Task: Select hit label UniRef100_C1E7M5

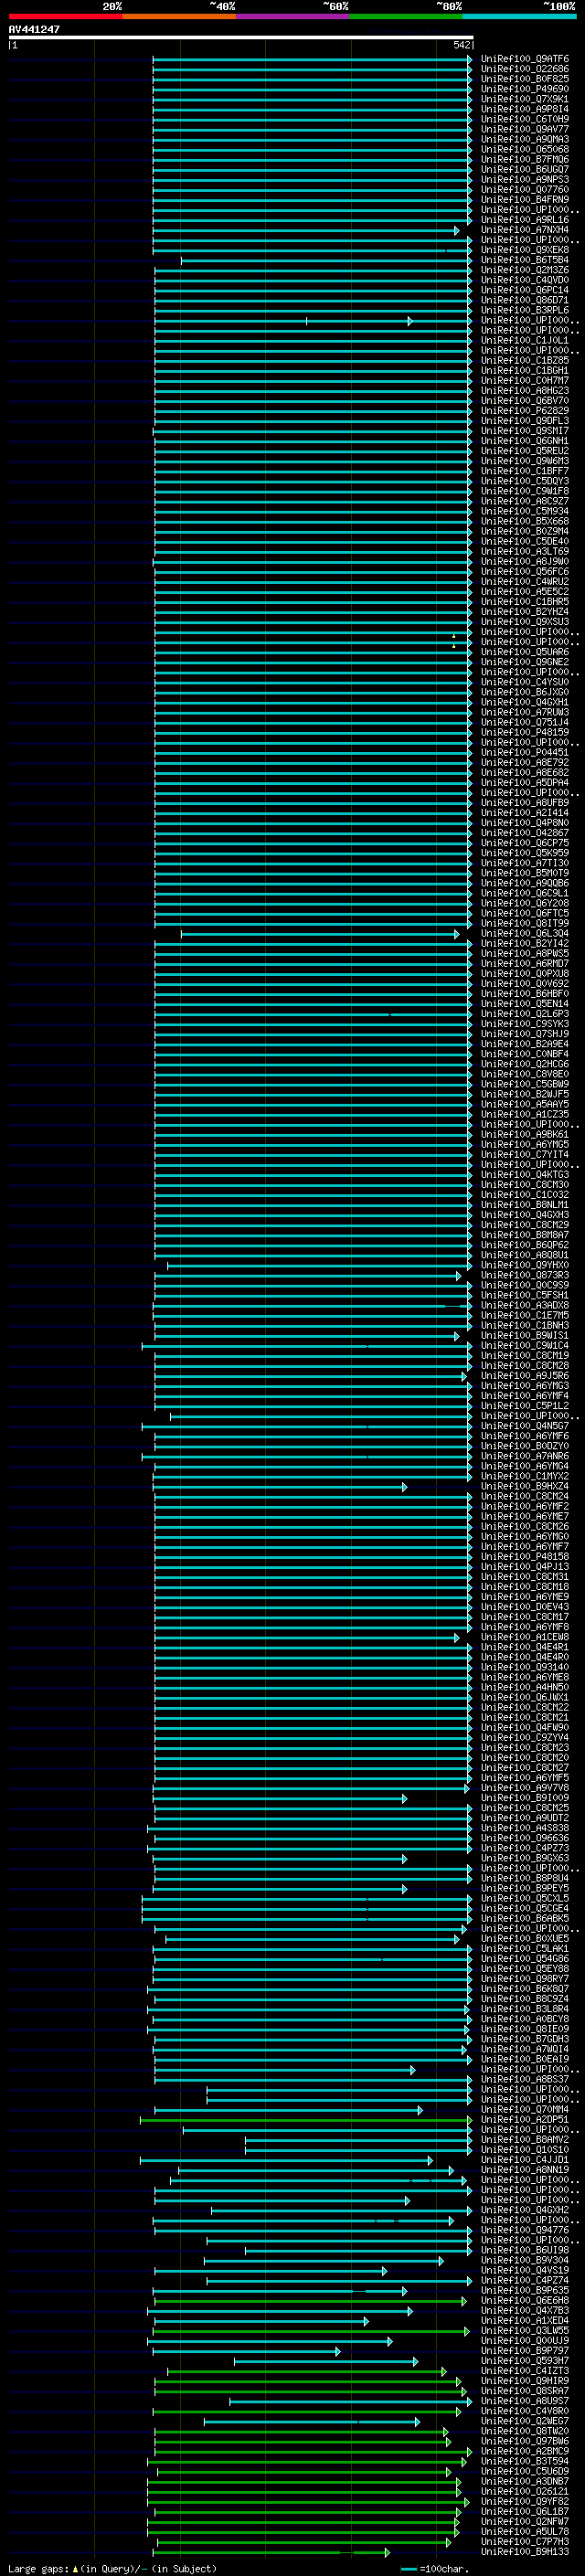Action: (x=525, y=1315)
